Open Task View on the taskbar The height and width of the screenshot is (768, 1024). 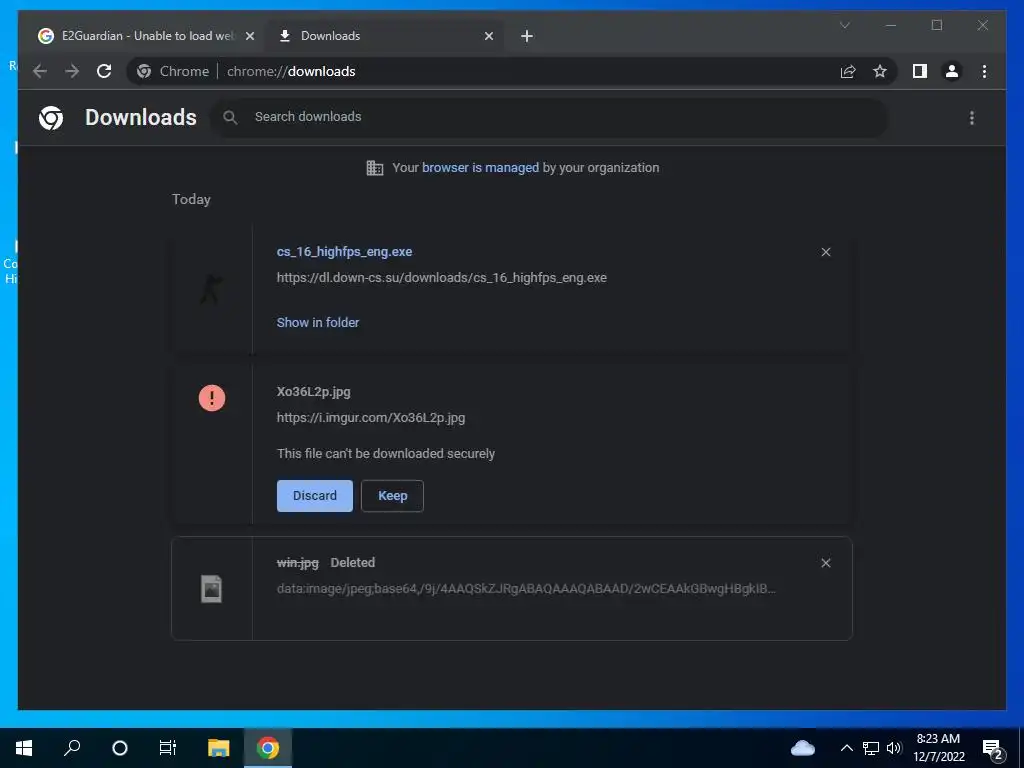click(x=168, y=748)
